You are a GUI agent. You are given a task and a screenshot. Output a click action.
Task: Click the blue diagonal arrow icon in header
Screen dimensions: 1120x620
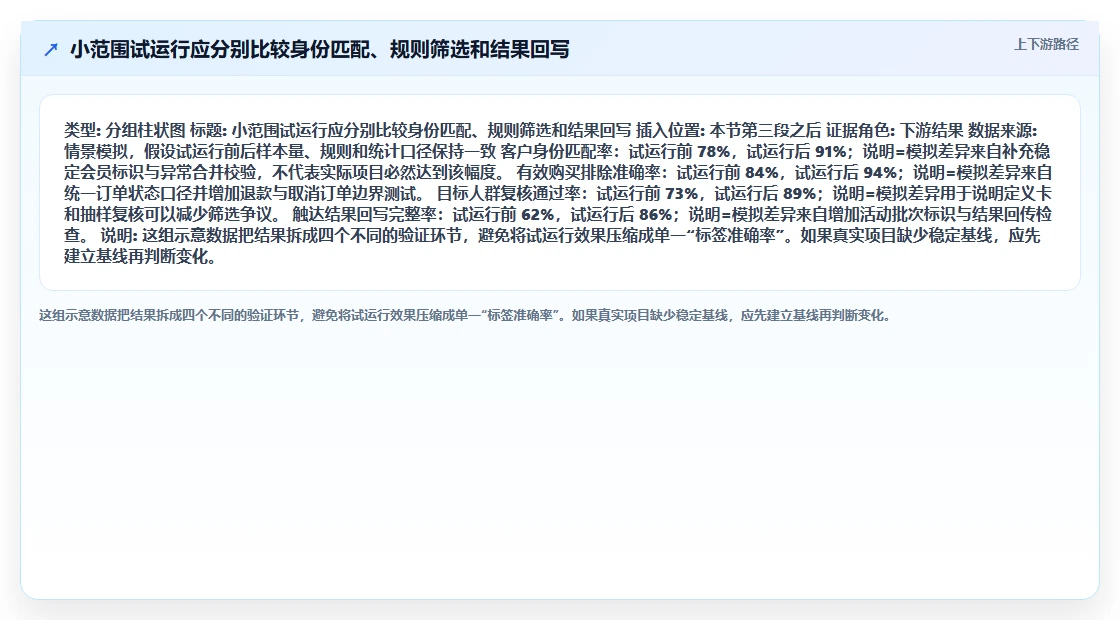click(x=51, y=50)
